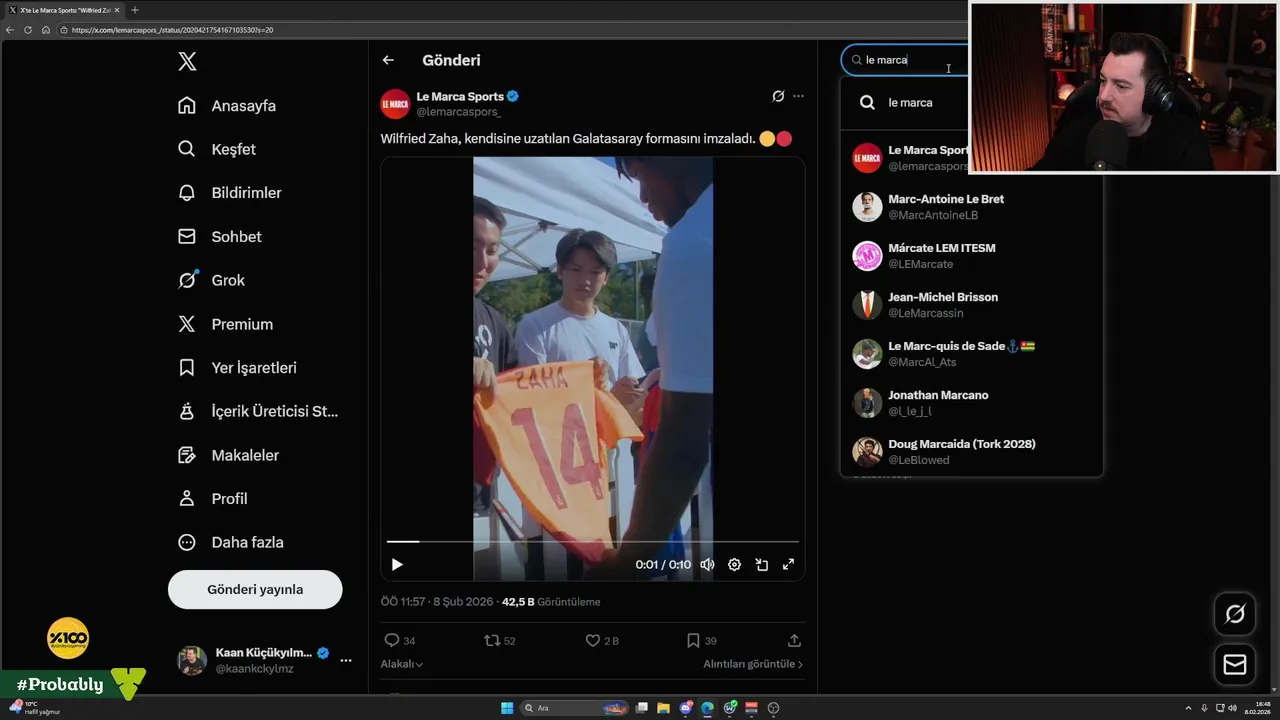Open Keşfet explore page
Viewport: 1280px width, 720px height.
(217, 149)
